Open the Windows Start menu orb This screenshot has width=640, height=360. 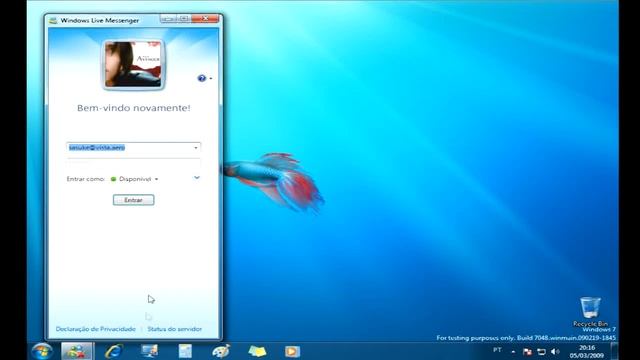coord(42,351)
